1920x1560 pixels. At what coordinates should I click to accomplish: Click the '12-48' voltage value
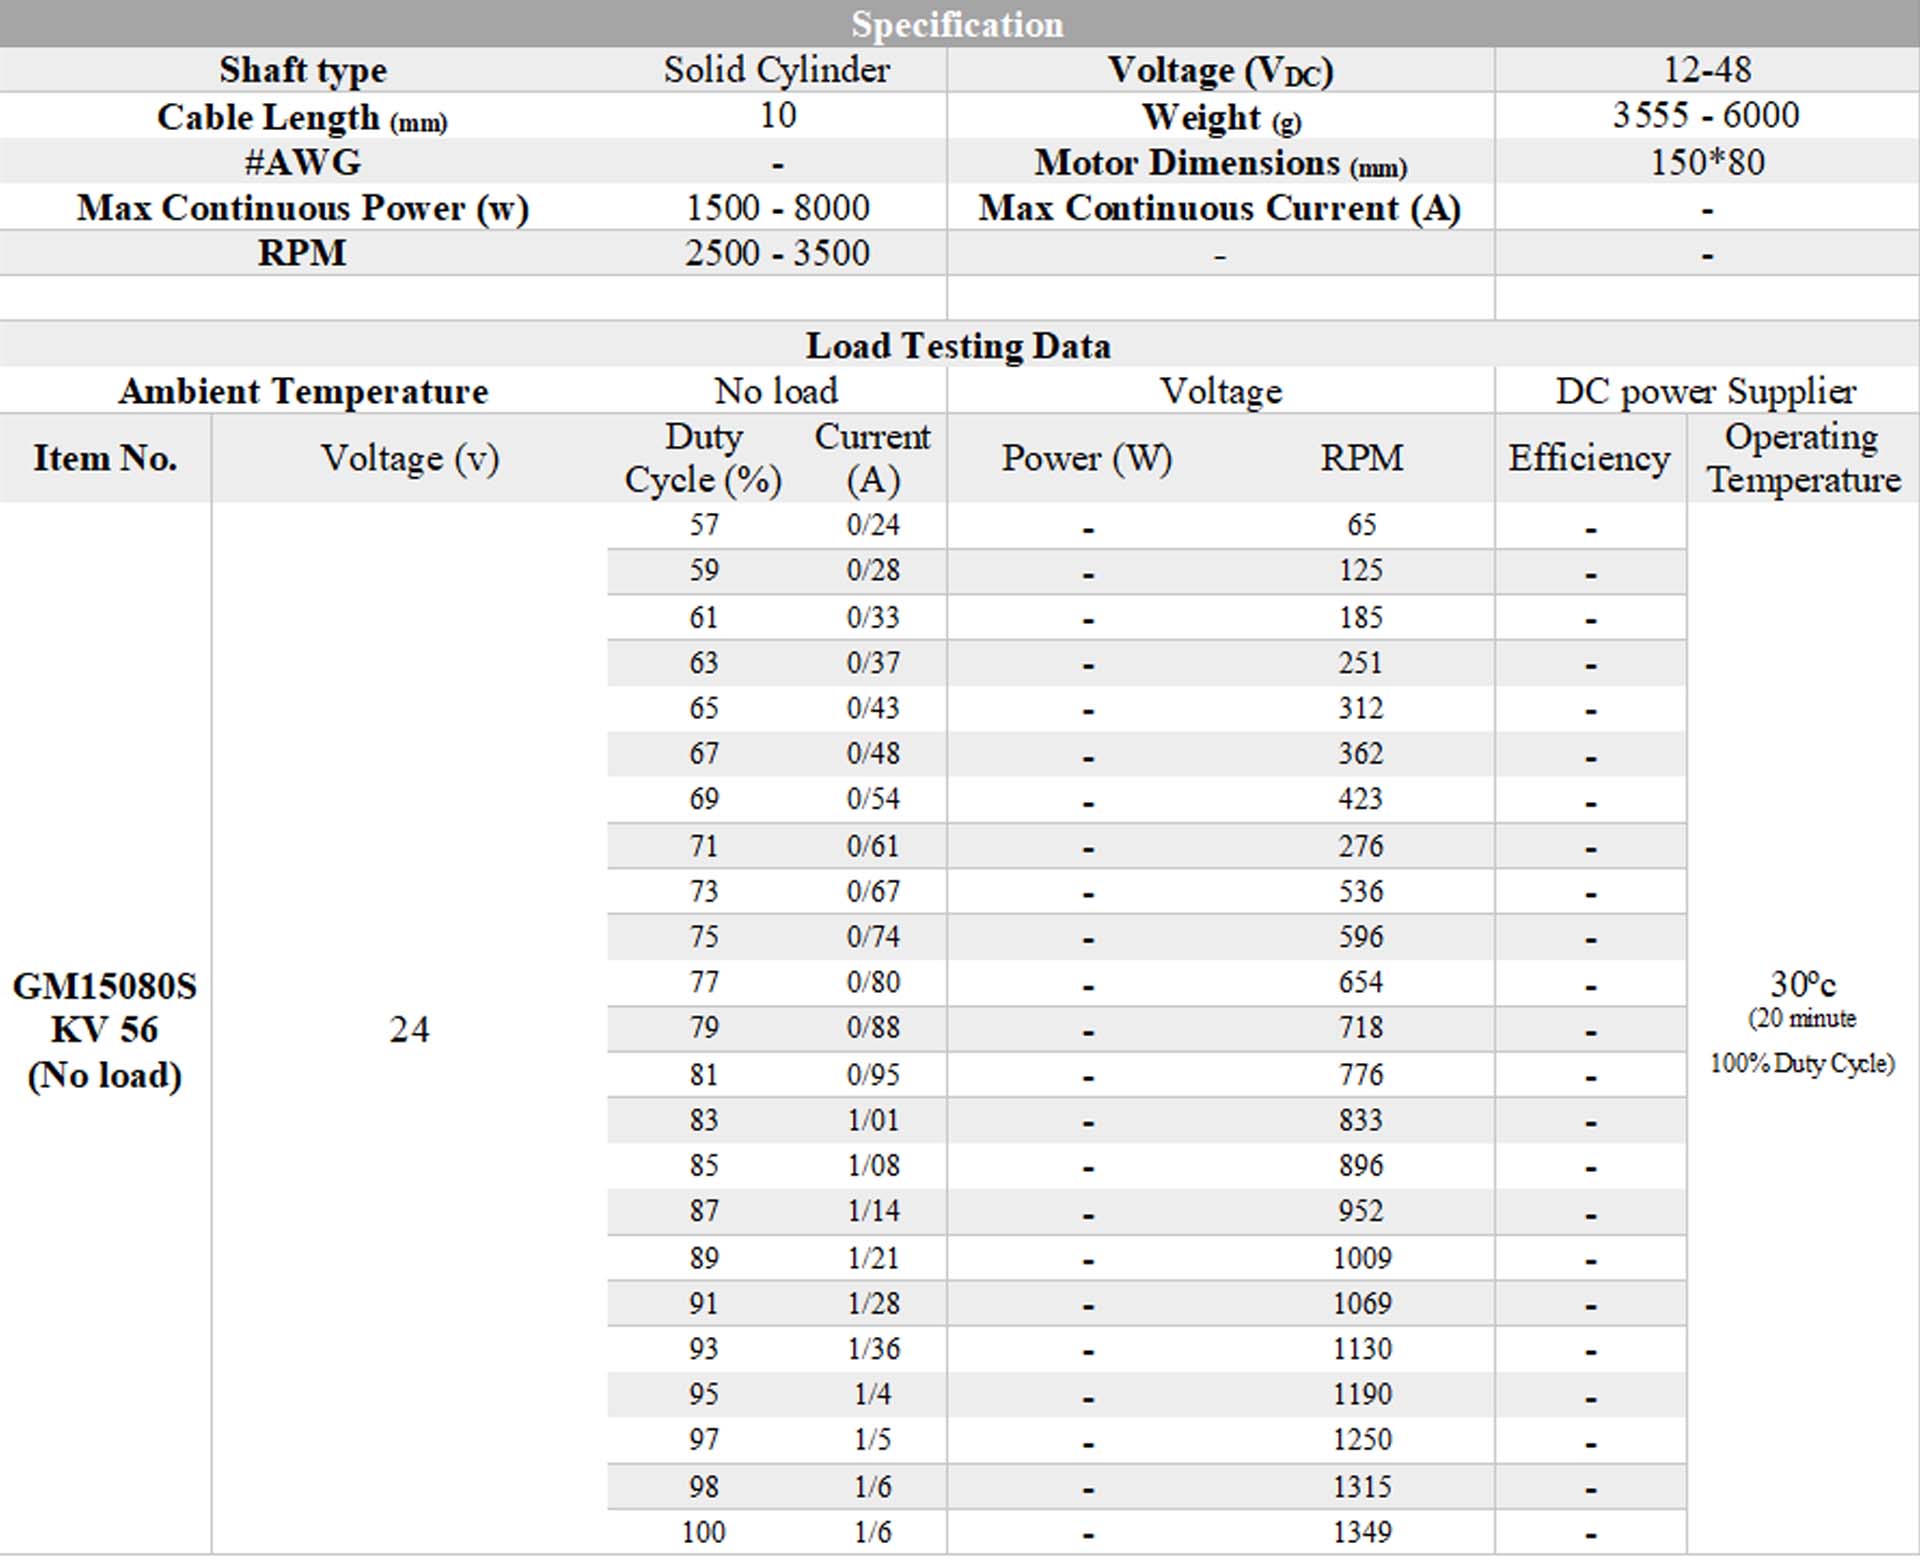click(1707, 69)
